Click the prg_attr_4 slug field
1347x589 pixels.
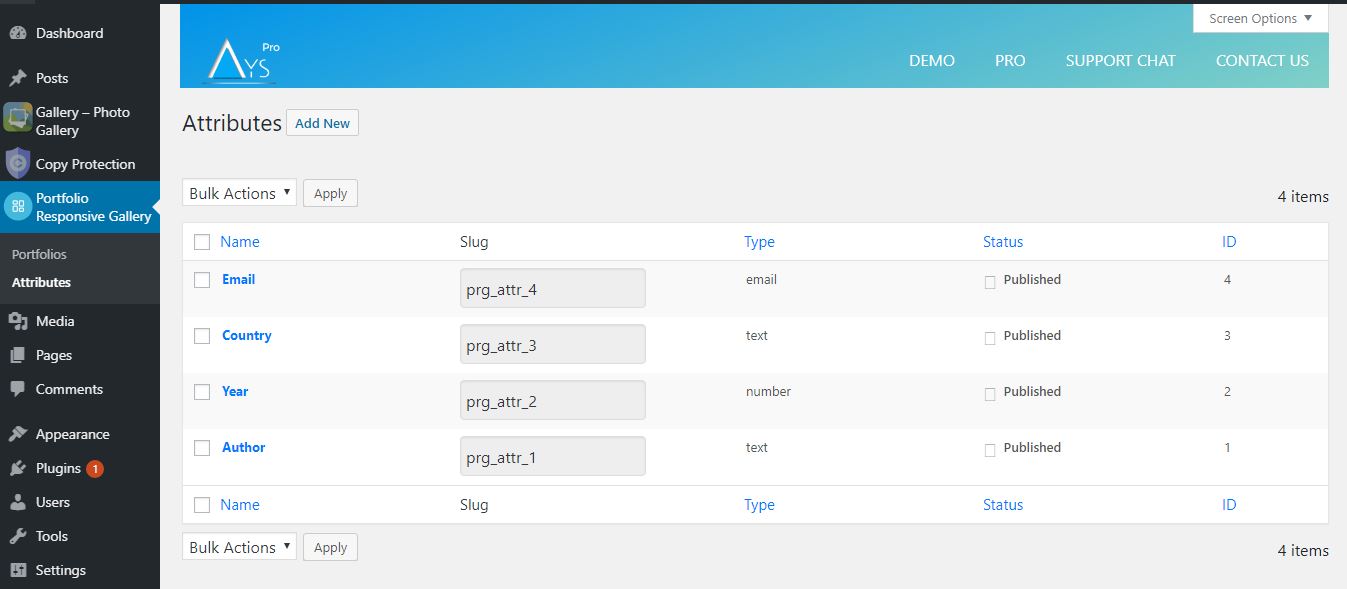(552, 288)
